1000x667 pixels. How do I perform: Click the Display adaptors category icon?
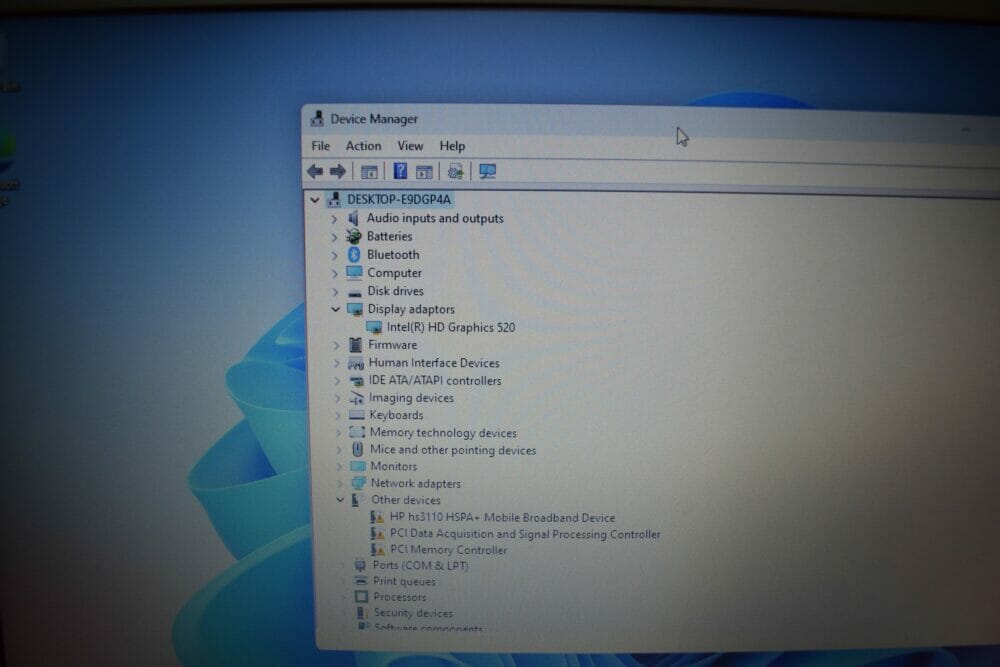(x=355, y=309)
